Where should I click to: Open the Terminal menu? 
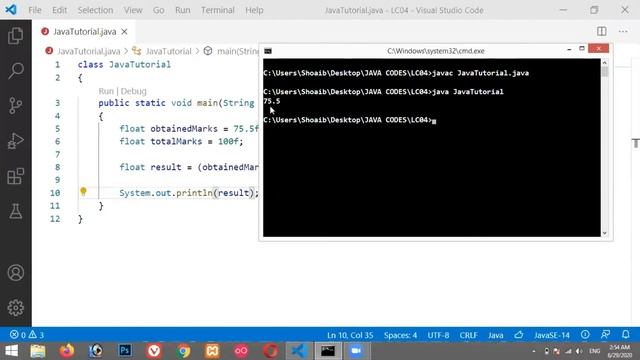pos(218,10)
